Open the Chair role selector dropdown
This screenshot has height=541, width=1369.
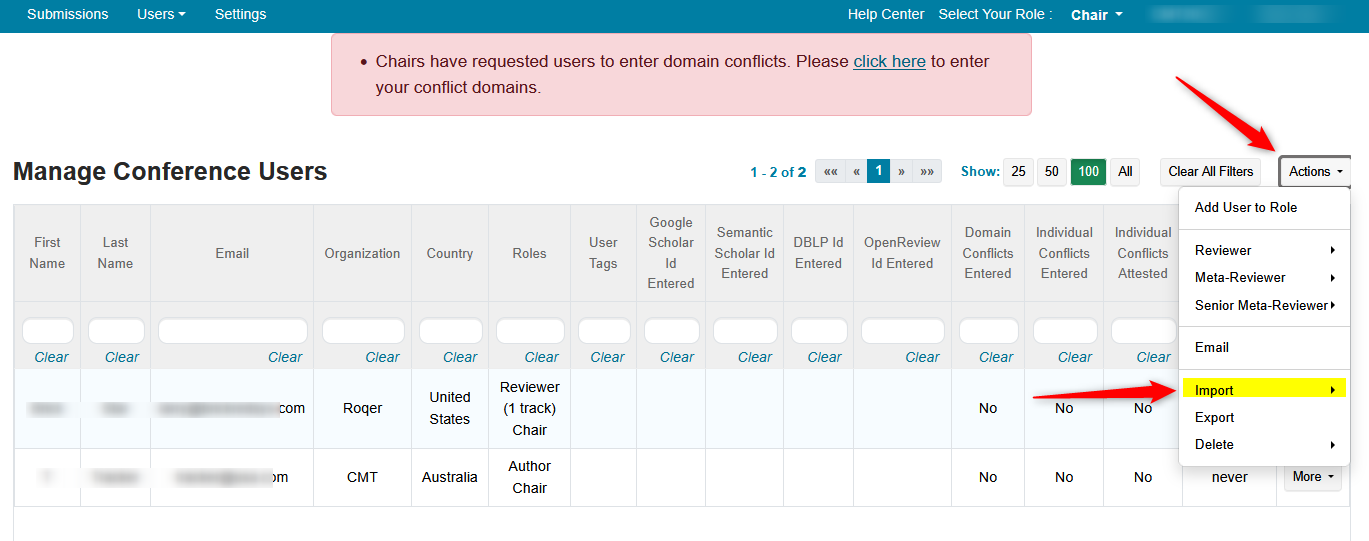pos(1097,15)
